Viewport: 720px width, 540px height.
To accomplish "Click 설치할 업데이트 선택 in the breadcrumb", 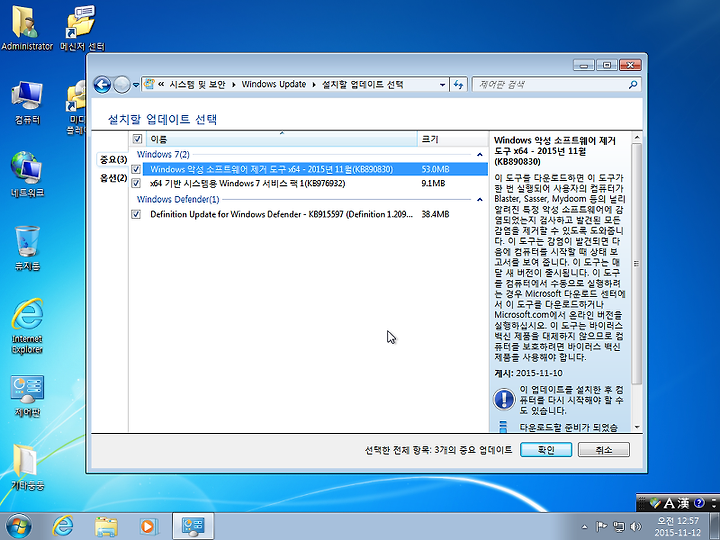I will pos(362,84).
